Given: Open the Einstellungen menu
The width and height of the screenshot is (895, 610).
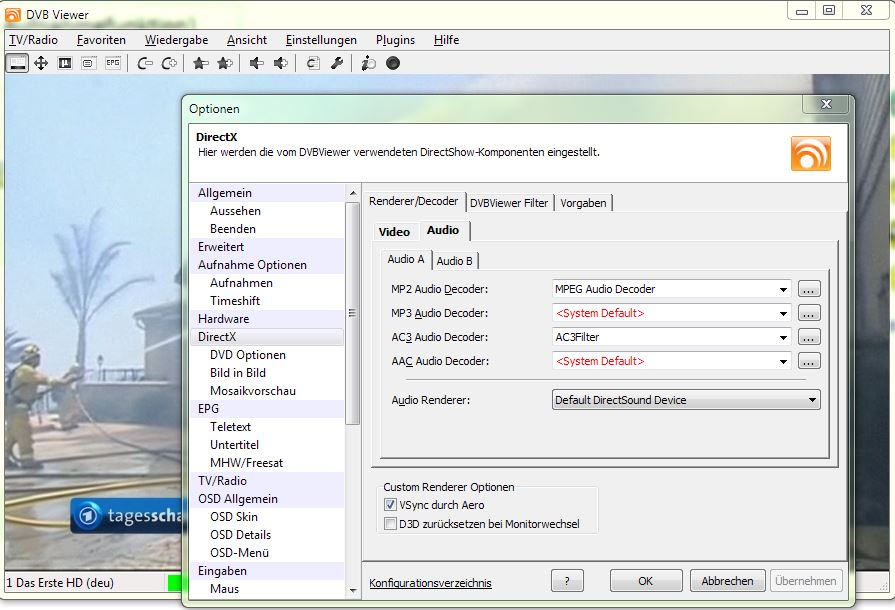Looking at the screenshot, I should tap(321, 40).
